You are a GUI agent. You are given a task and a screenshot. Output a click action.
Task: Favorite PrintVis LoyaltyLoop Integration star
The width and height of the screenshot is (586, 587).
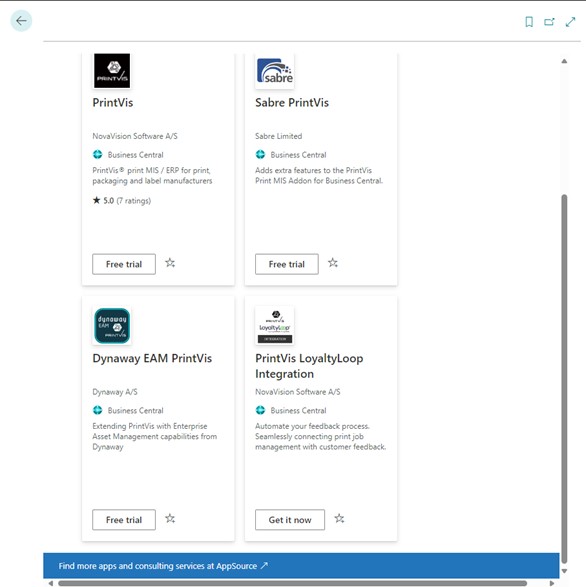click(x=339, y=518)
